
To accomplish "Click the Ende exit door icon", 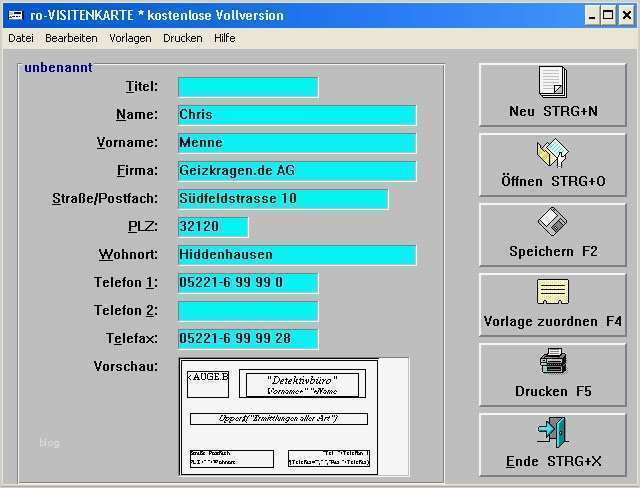I will click(552, 432).
